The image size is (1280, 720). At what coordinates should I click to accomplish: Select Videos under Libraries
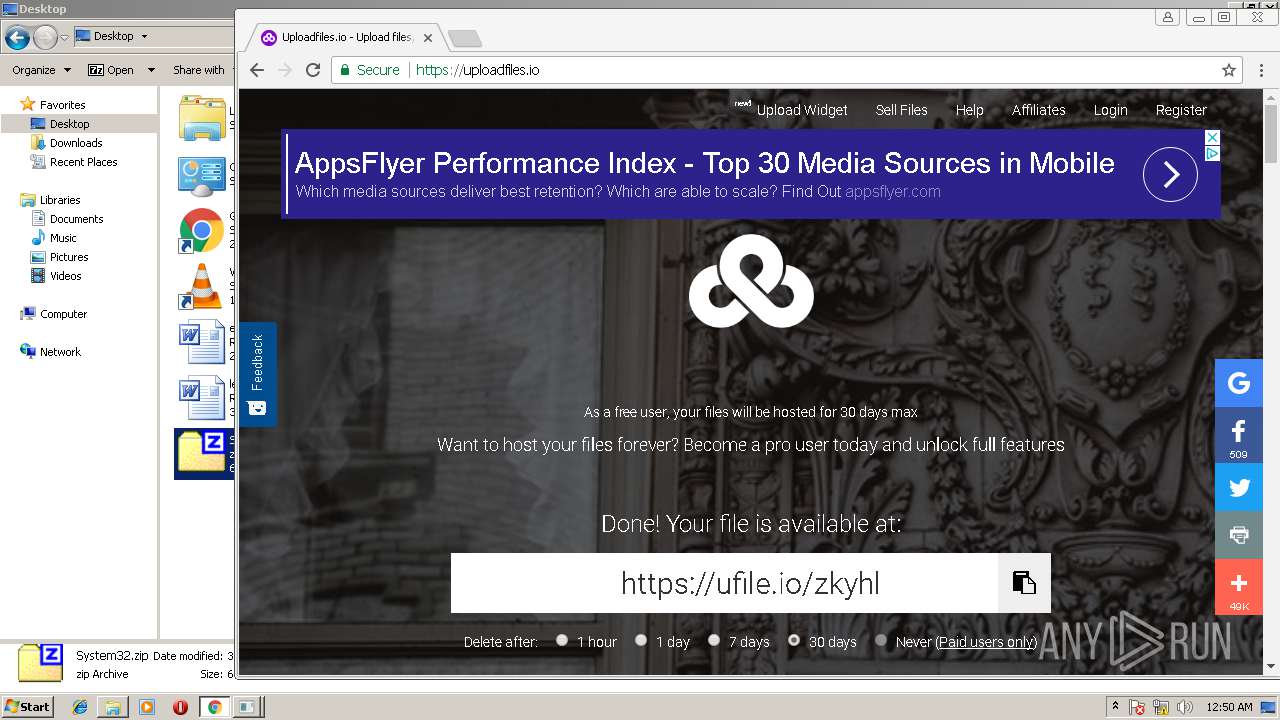click(x=66, y=276)
